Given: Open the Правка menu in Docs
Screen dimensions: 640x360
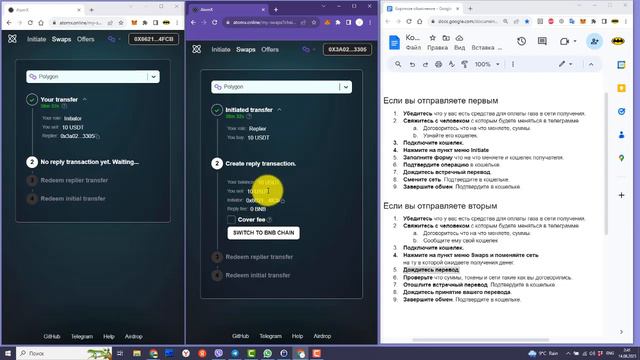Looking at the screenshot, I should (437, 48).
